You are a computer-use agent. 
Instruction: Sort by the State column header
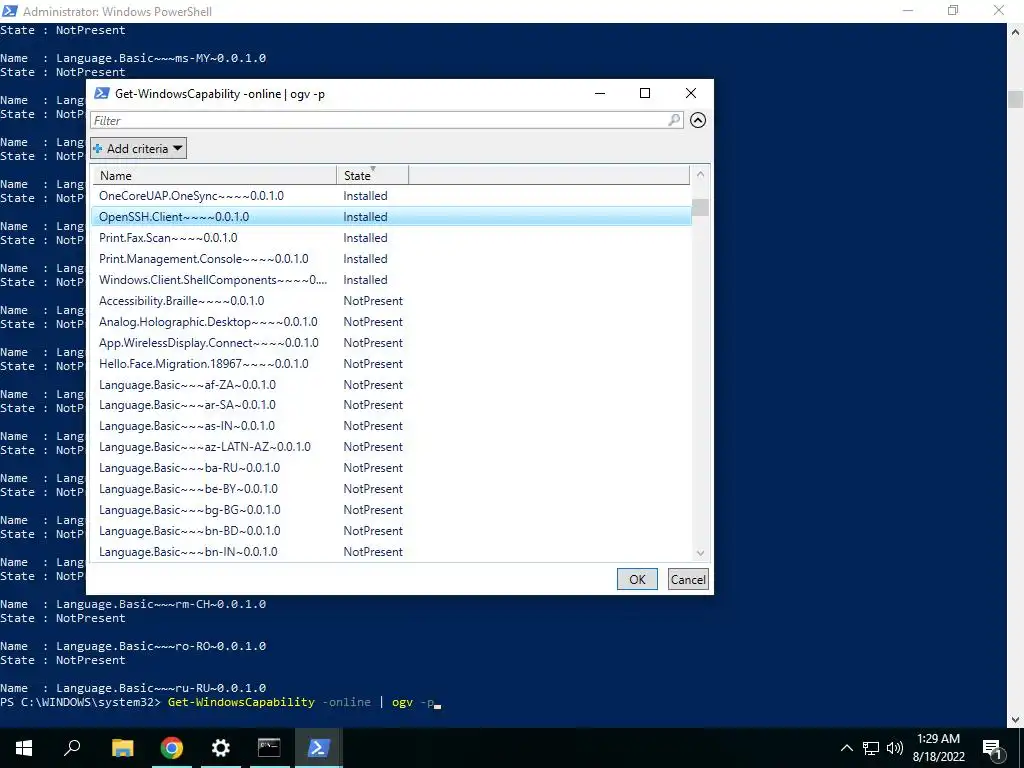click(372, 175)
